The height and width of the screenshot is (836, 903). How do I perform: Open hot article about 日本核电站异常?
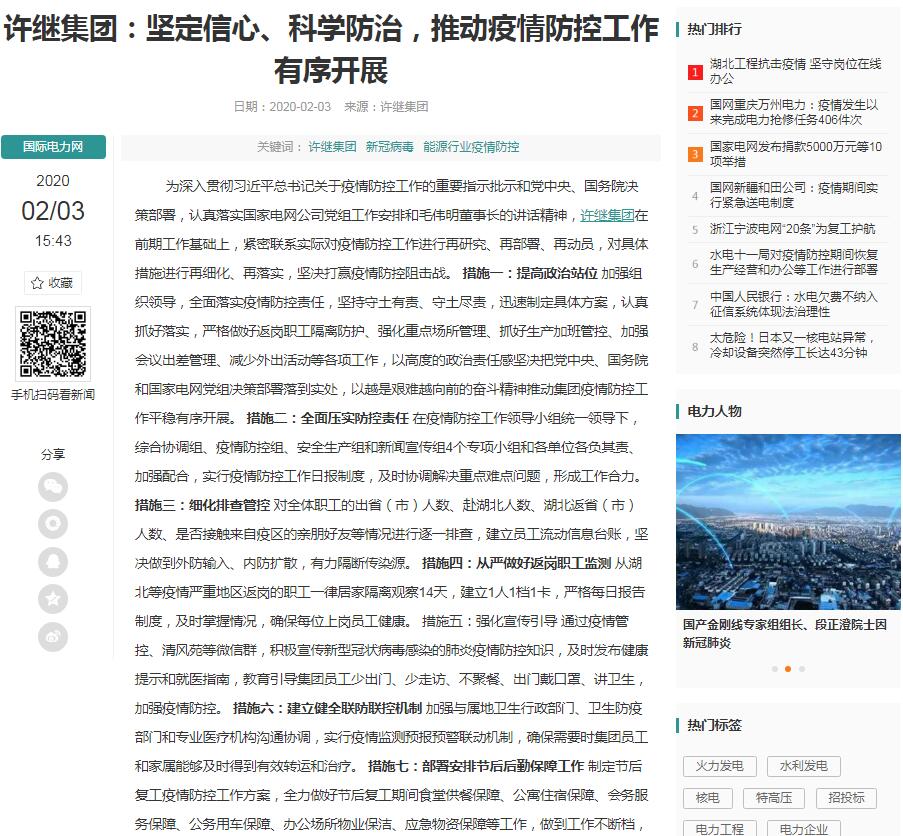pyautogui.click(x=792, y=345)
